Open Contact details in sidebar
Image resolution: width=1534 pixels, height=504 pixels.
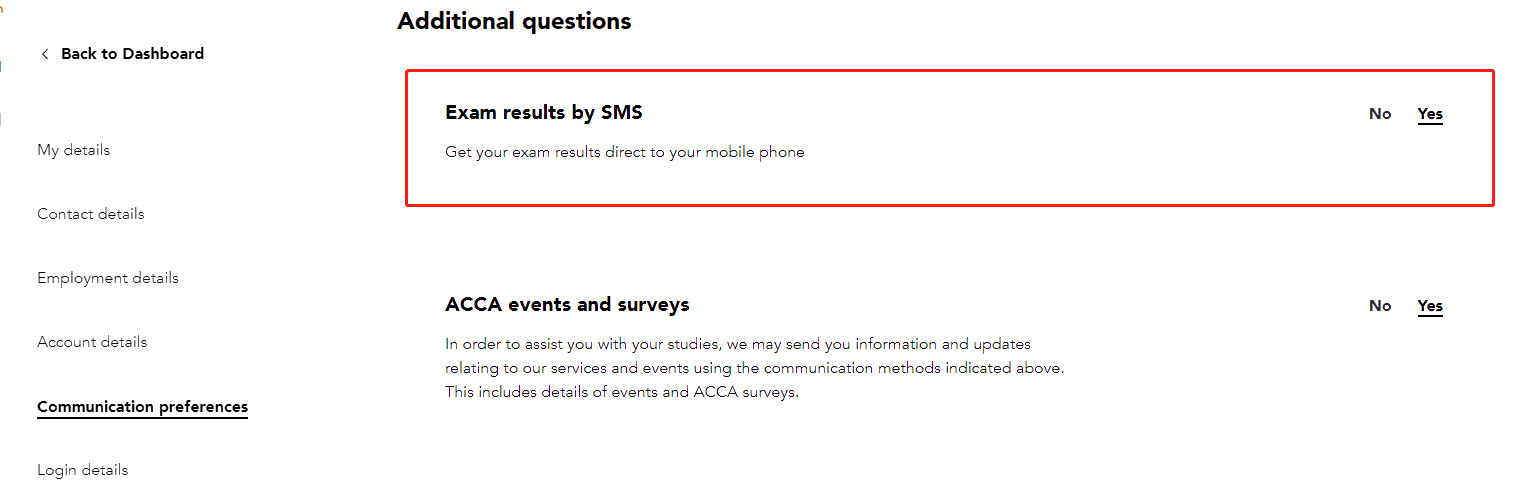(91, 214)
